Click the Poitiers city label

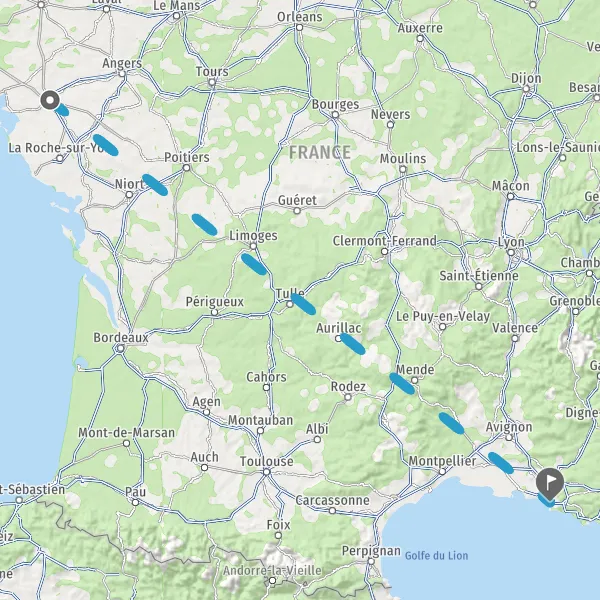pos(187,157)
